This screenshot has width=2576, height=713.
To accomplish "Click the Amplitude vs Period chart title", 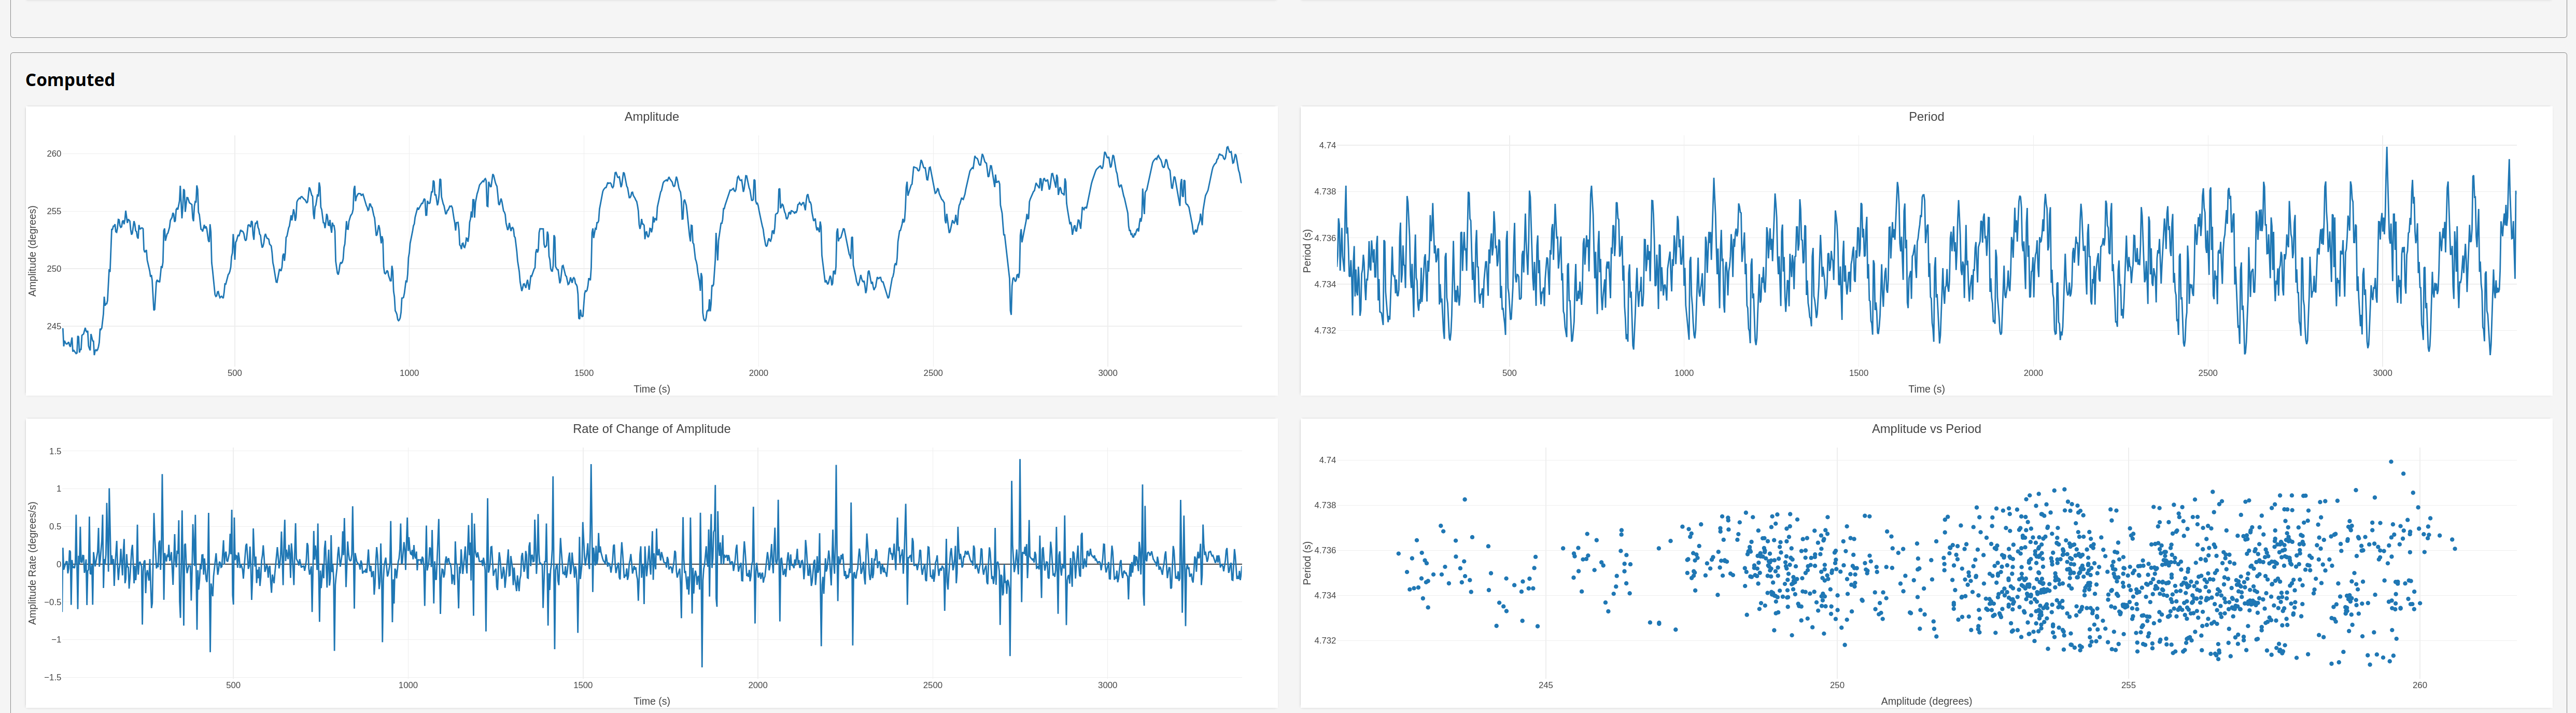I will click(x=1925, y=429).
